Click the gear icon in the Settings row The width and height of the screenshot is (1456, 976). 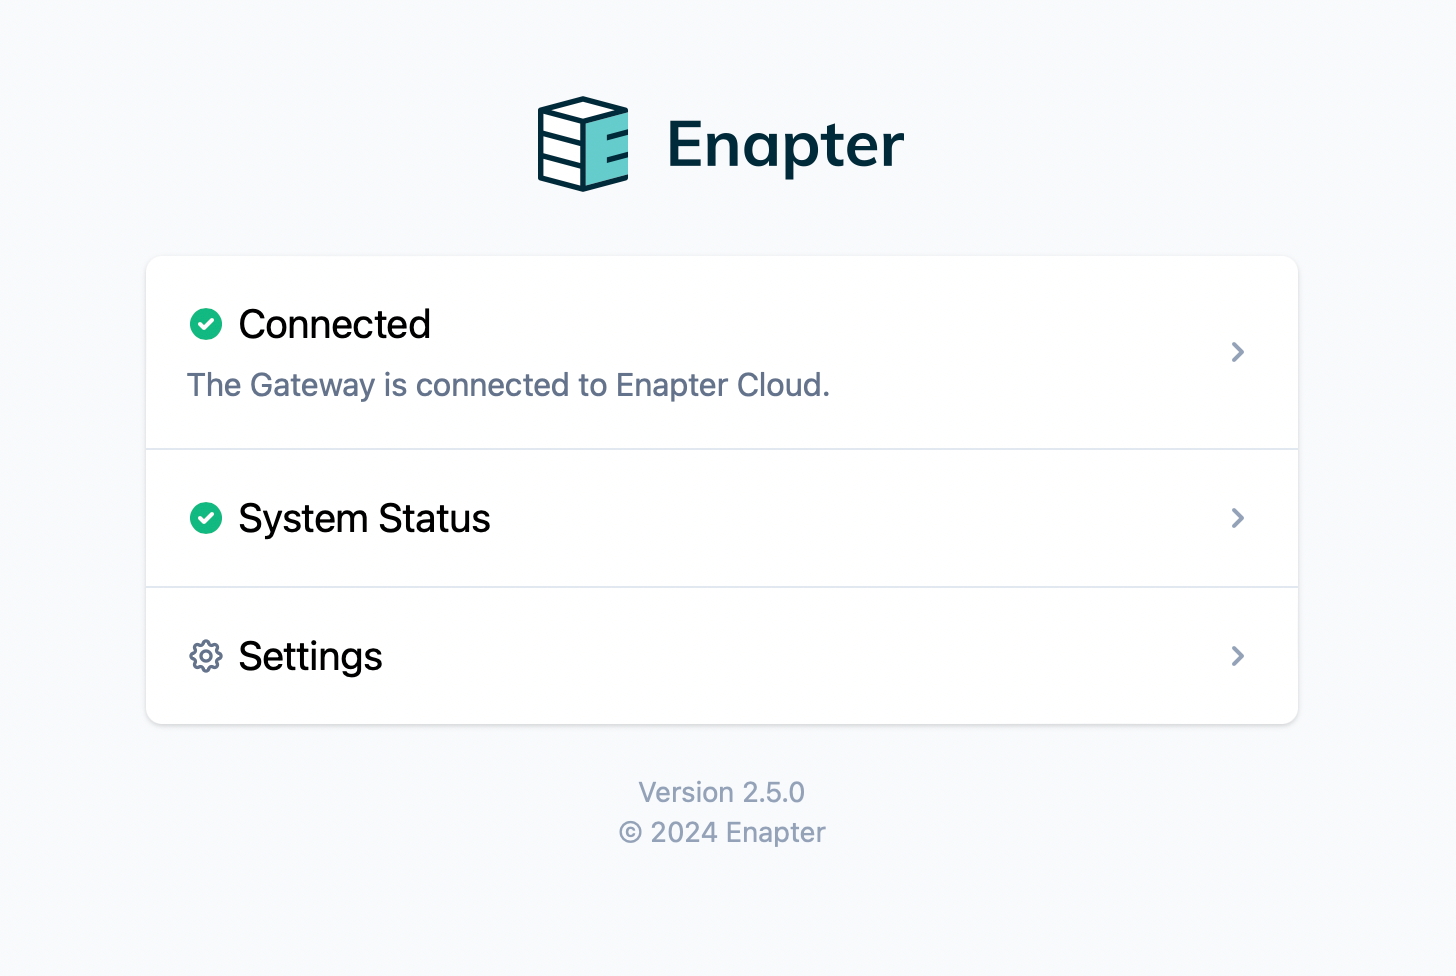205,656
